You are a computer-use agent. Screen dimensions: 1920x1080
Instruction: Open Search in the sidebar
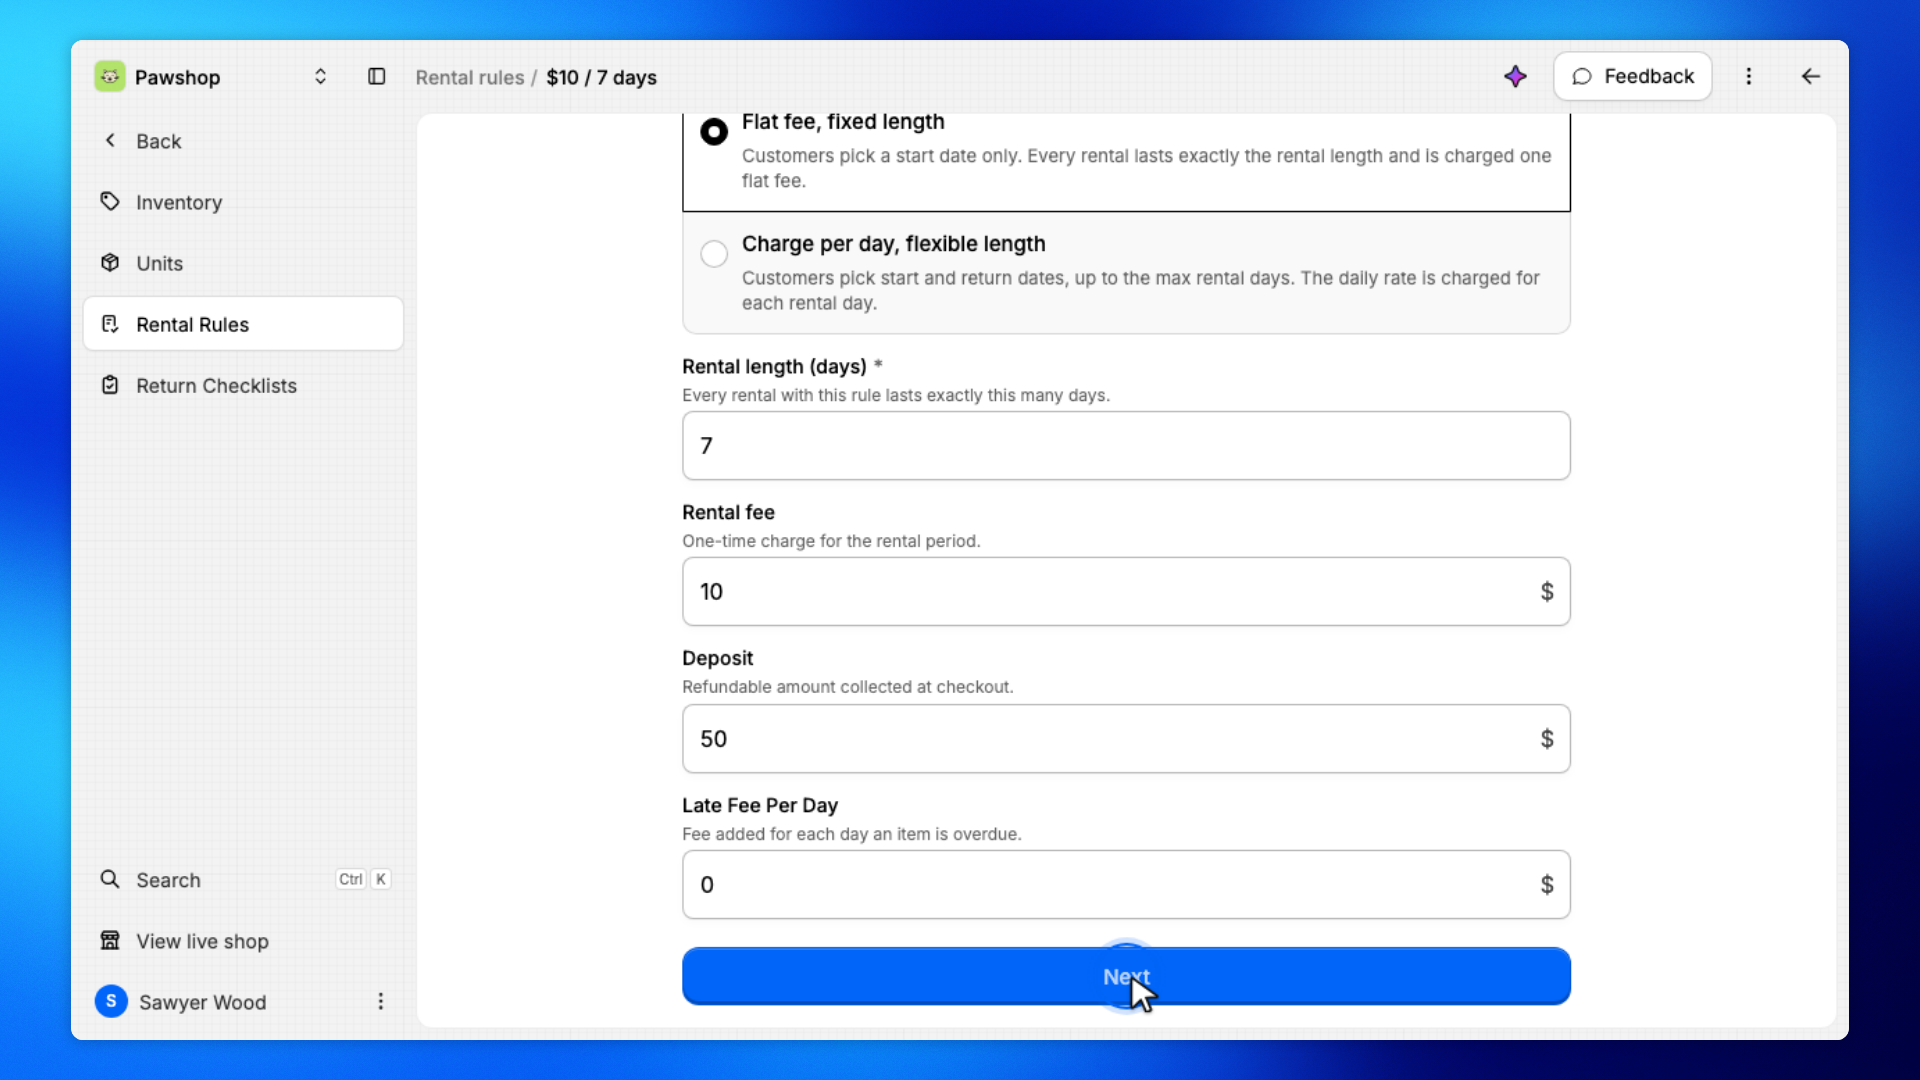[x=243, y=880]
